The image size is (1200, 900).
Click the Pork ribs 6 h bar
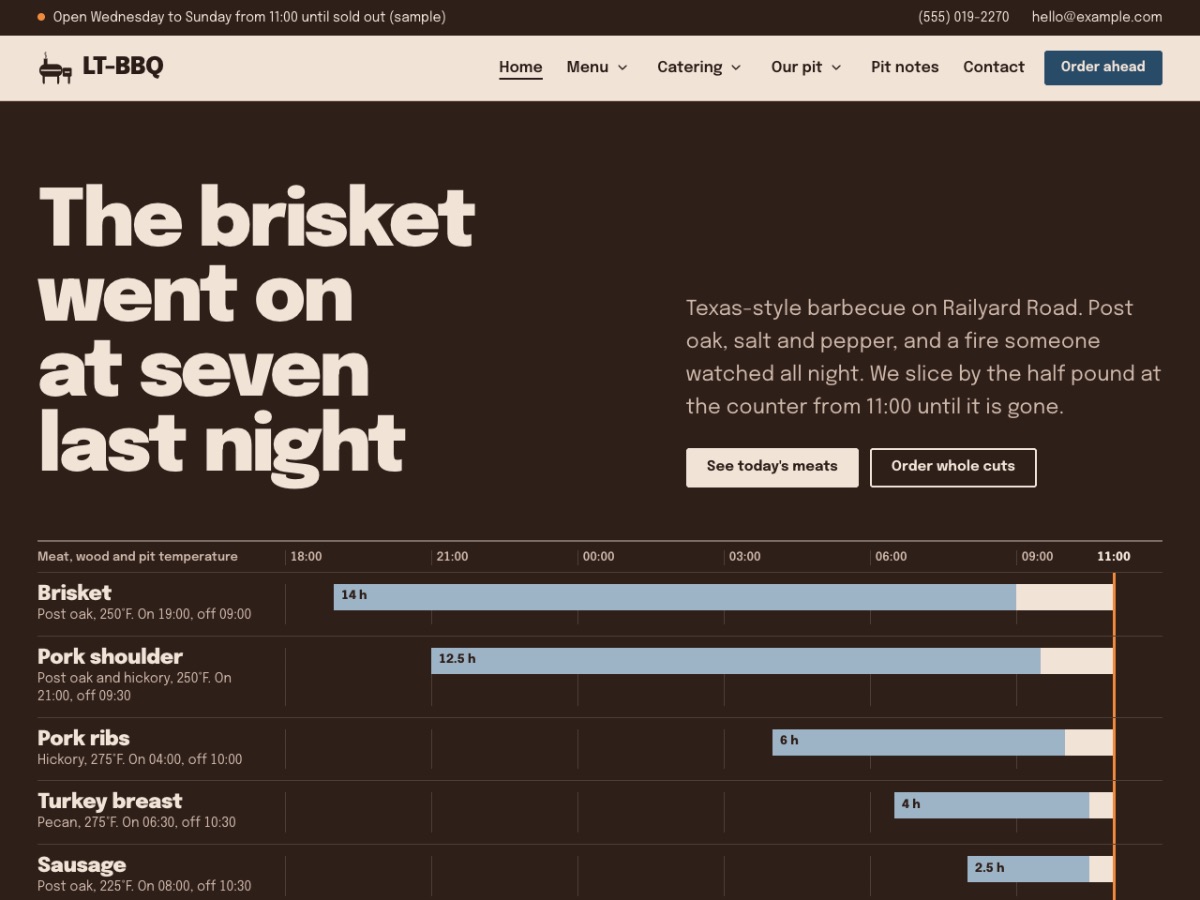point(919,742)
